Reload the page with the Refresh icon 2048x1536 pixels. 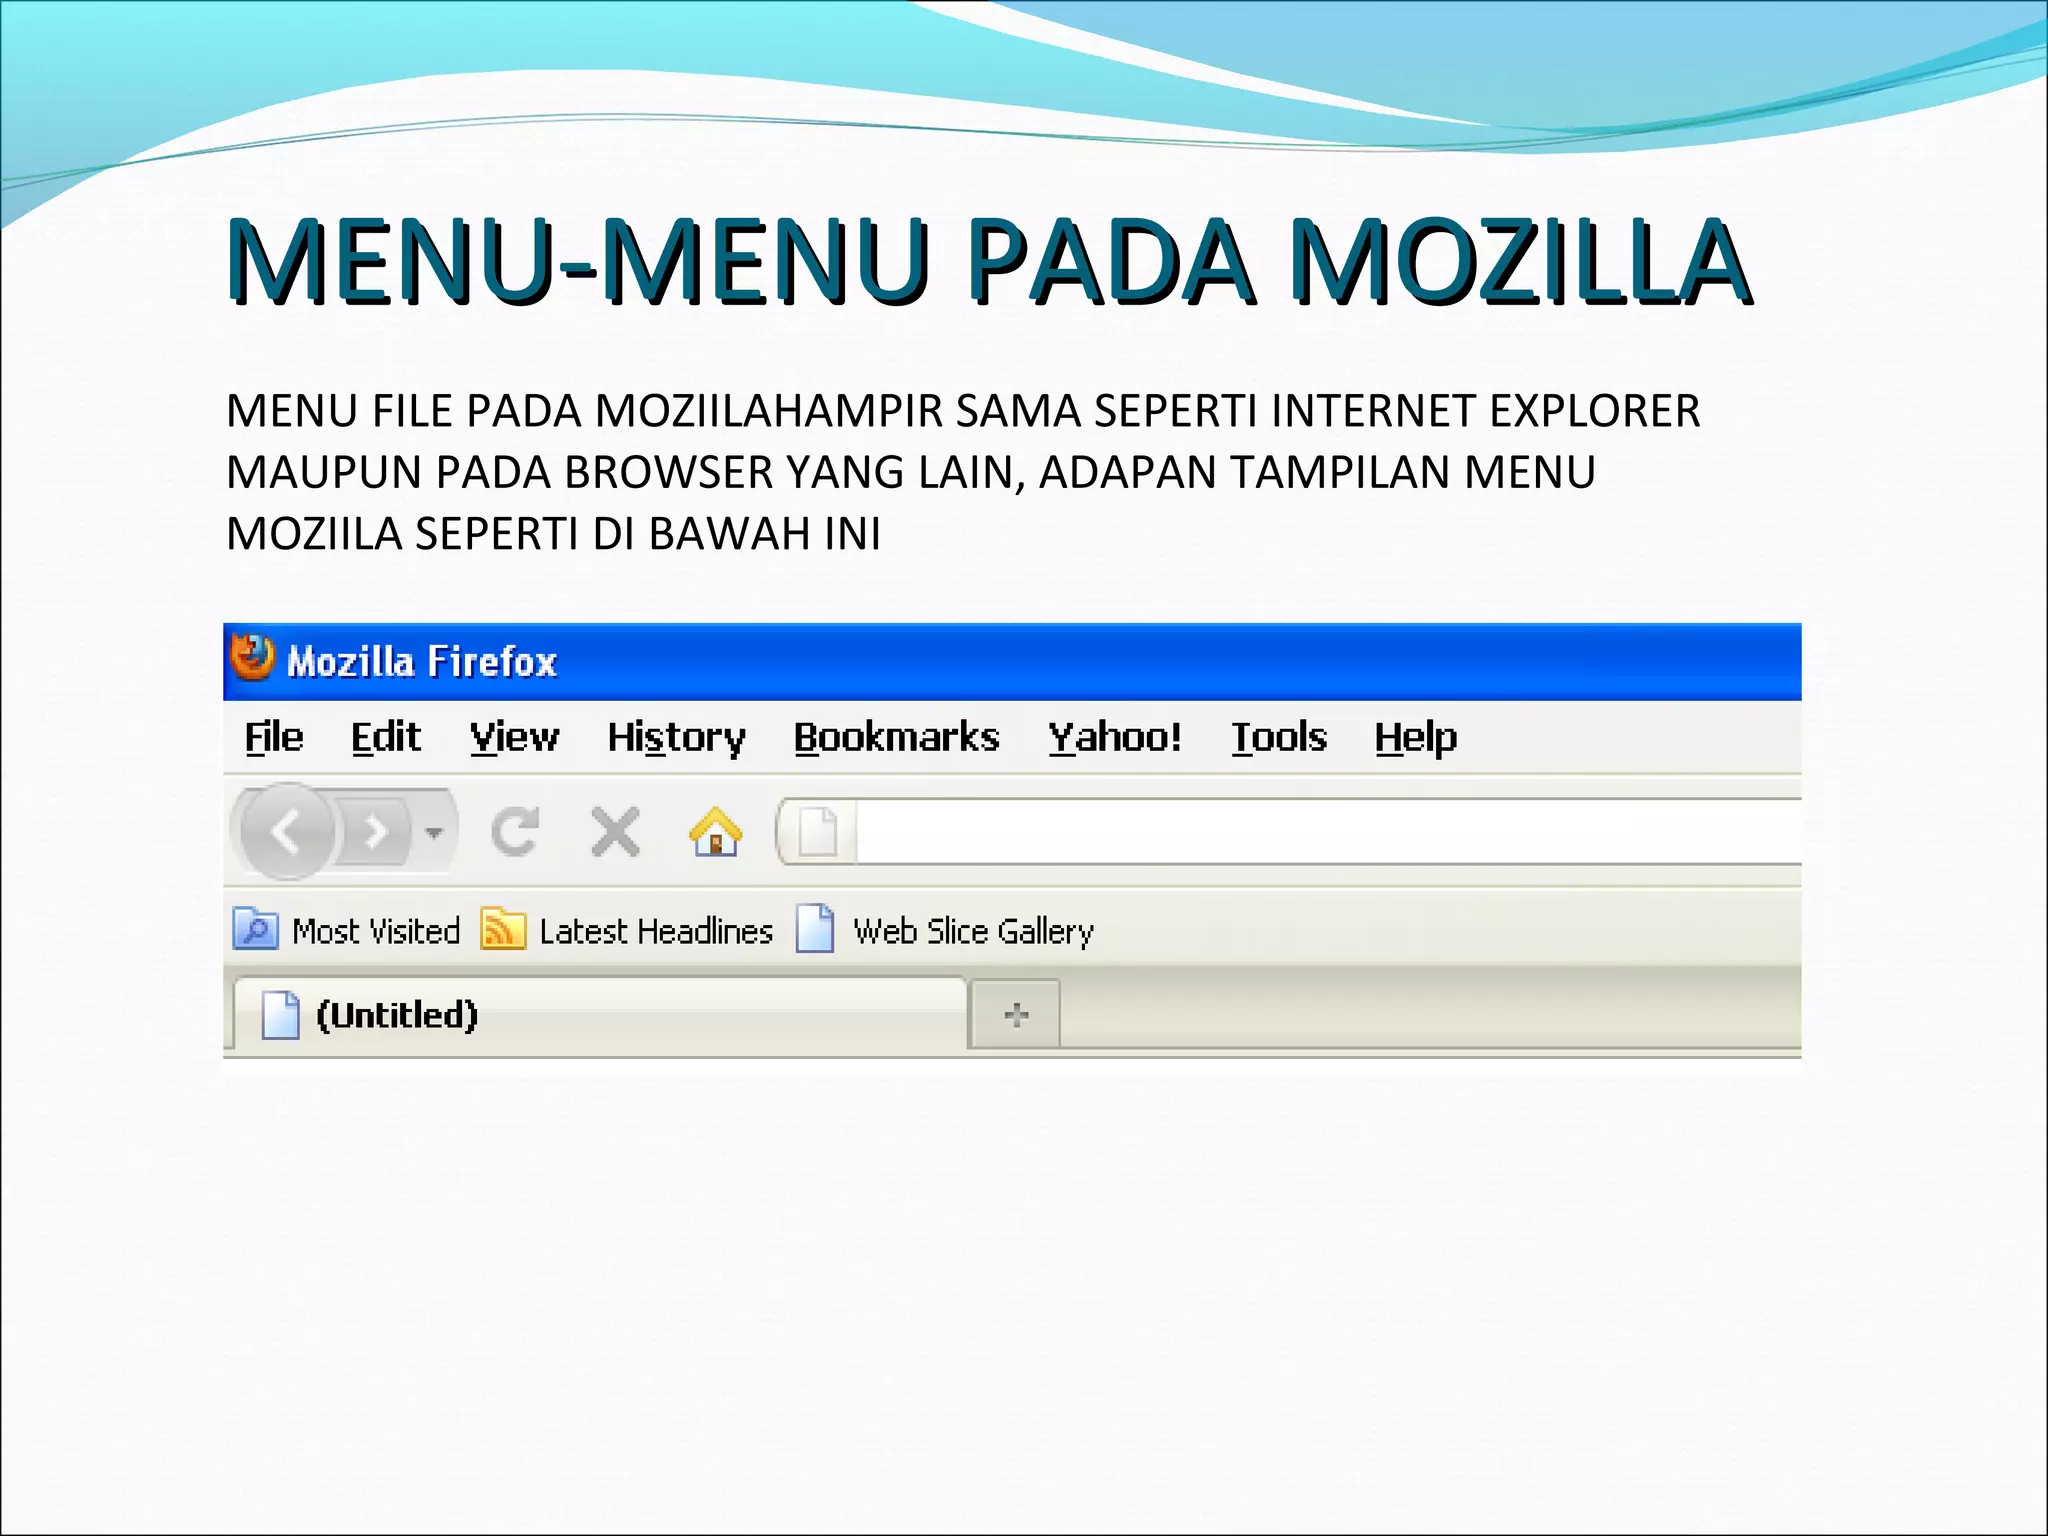click(x=515, y=831)
